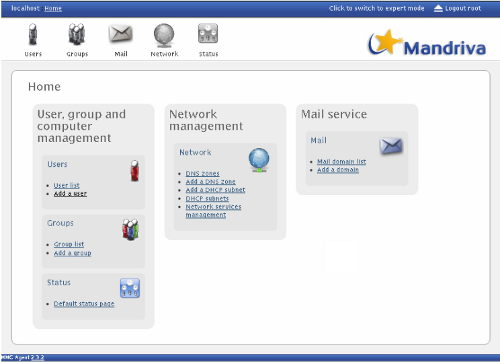Screen dimensions: 500x362
Task: Follow the Home breadcrumb link after localhost
Action: click(x=53, y=8)
